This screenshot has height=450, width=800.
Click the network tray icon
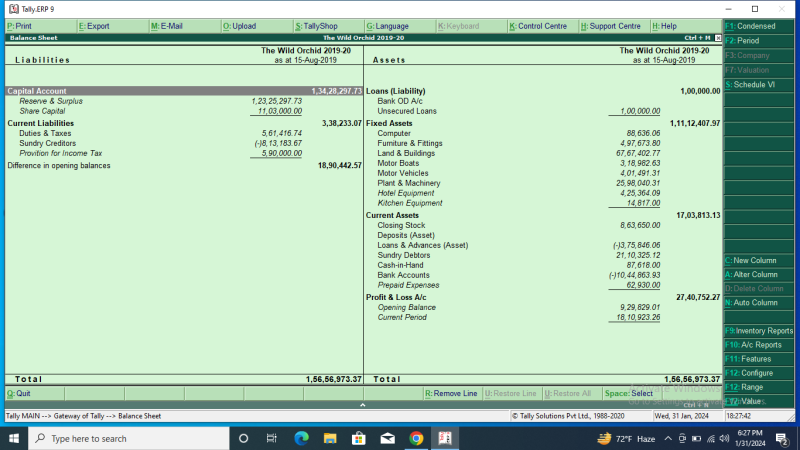pyautogui.click(x=711, y=438)
